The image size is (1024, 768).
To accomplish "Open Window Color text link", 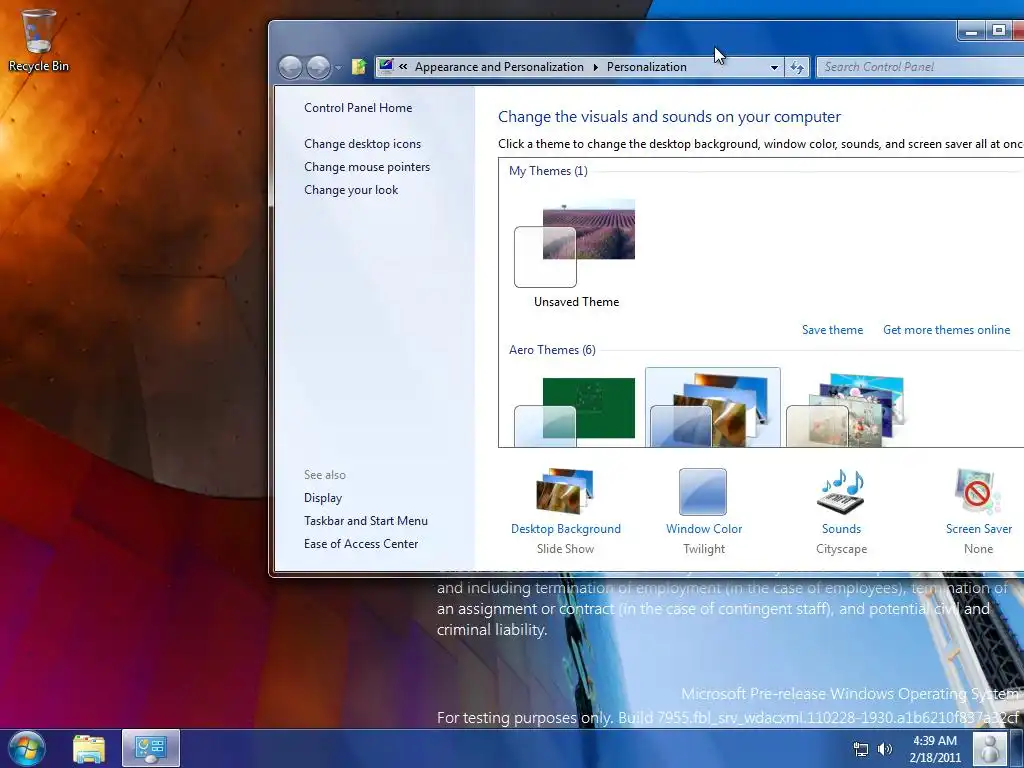I will point(704,529).
